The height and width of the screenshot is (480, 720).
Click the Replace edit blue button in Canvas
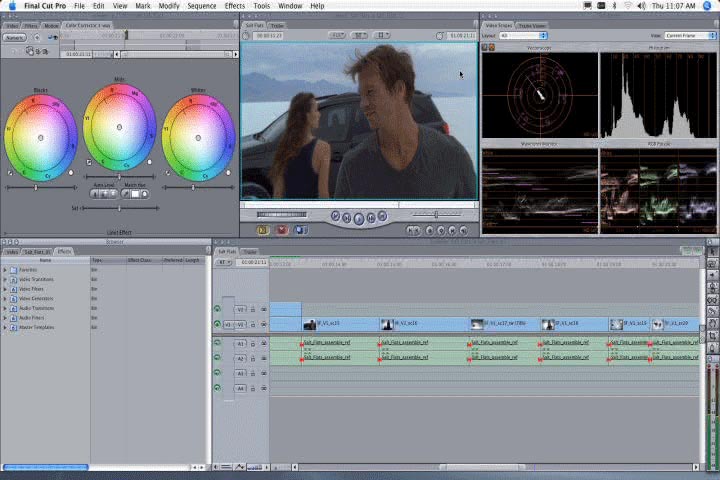[300, 230]
